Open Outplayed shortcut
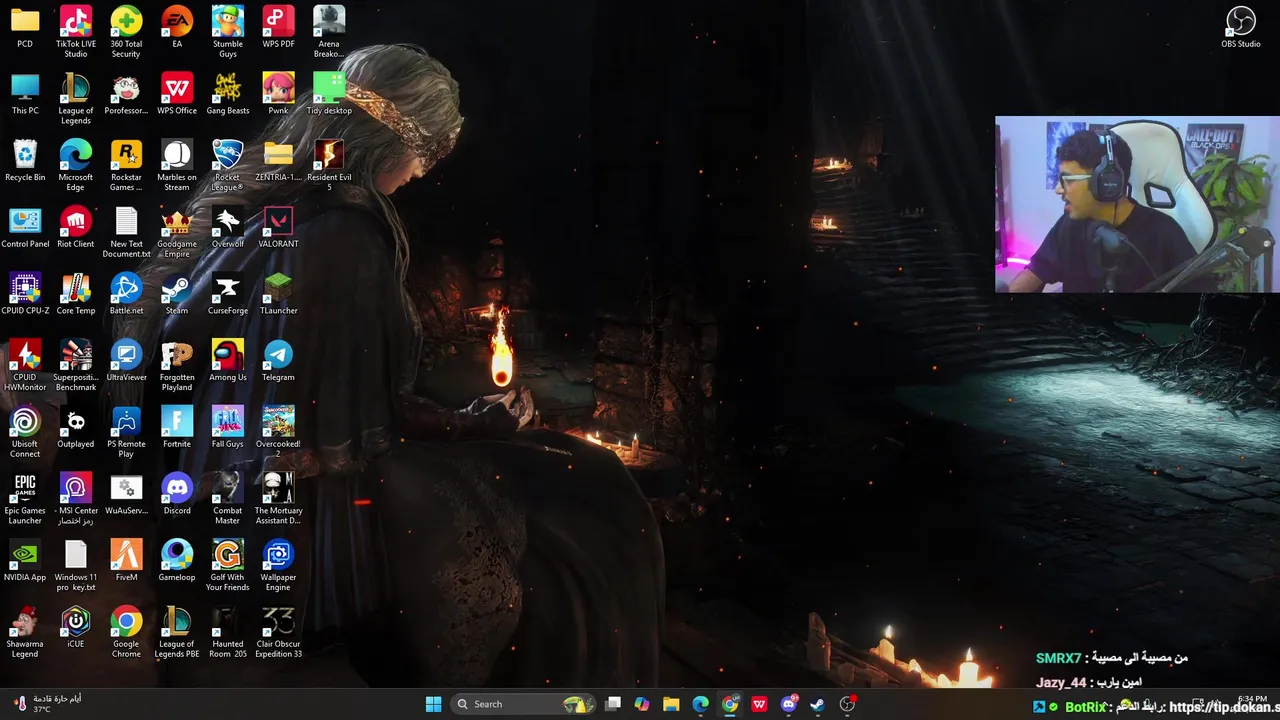This screenshot has height=720, width=1280. [x=76, y=428]
